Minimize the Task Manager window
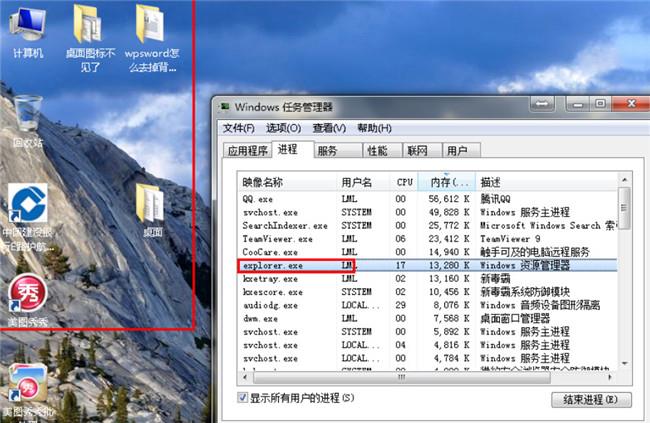The height and width of the screenshot is (423, 650). pyautogui.click(x=577, y=103)
